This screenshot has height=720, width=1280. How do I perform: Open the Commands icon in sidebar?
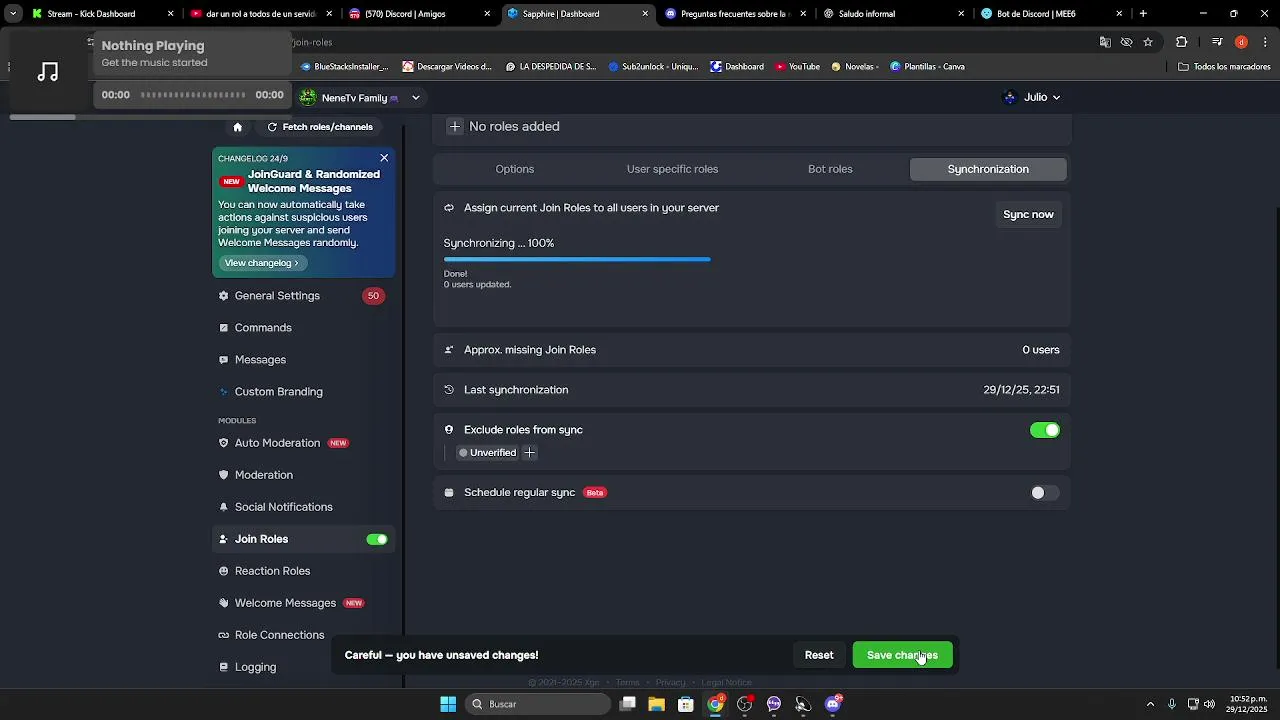pos(224,328)
